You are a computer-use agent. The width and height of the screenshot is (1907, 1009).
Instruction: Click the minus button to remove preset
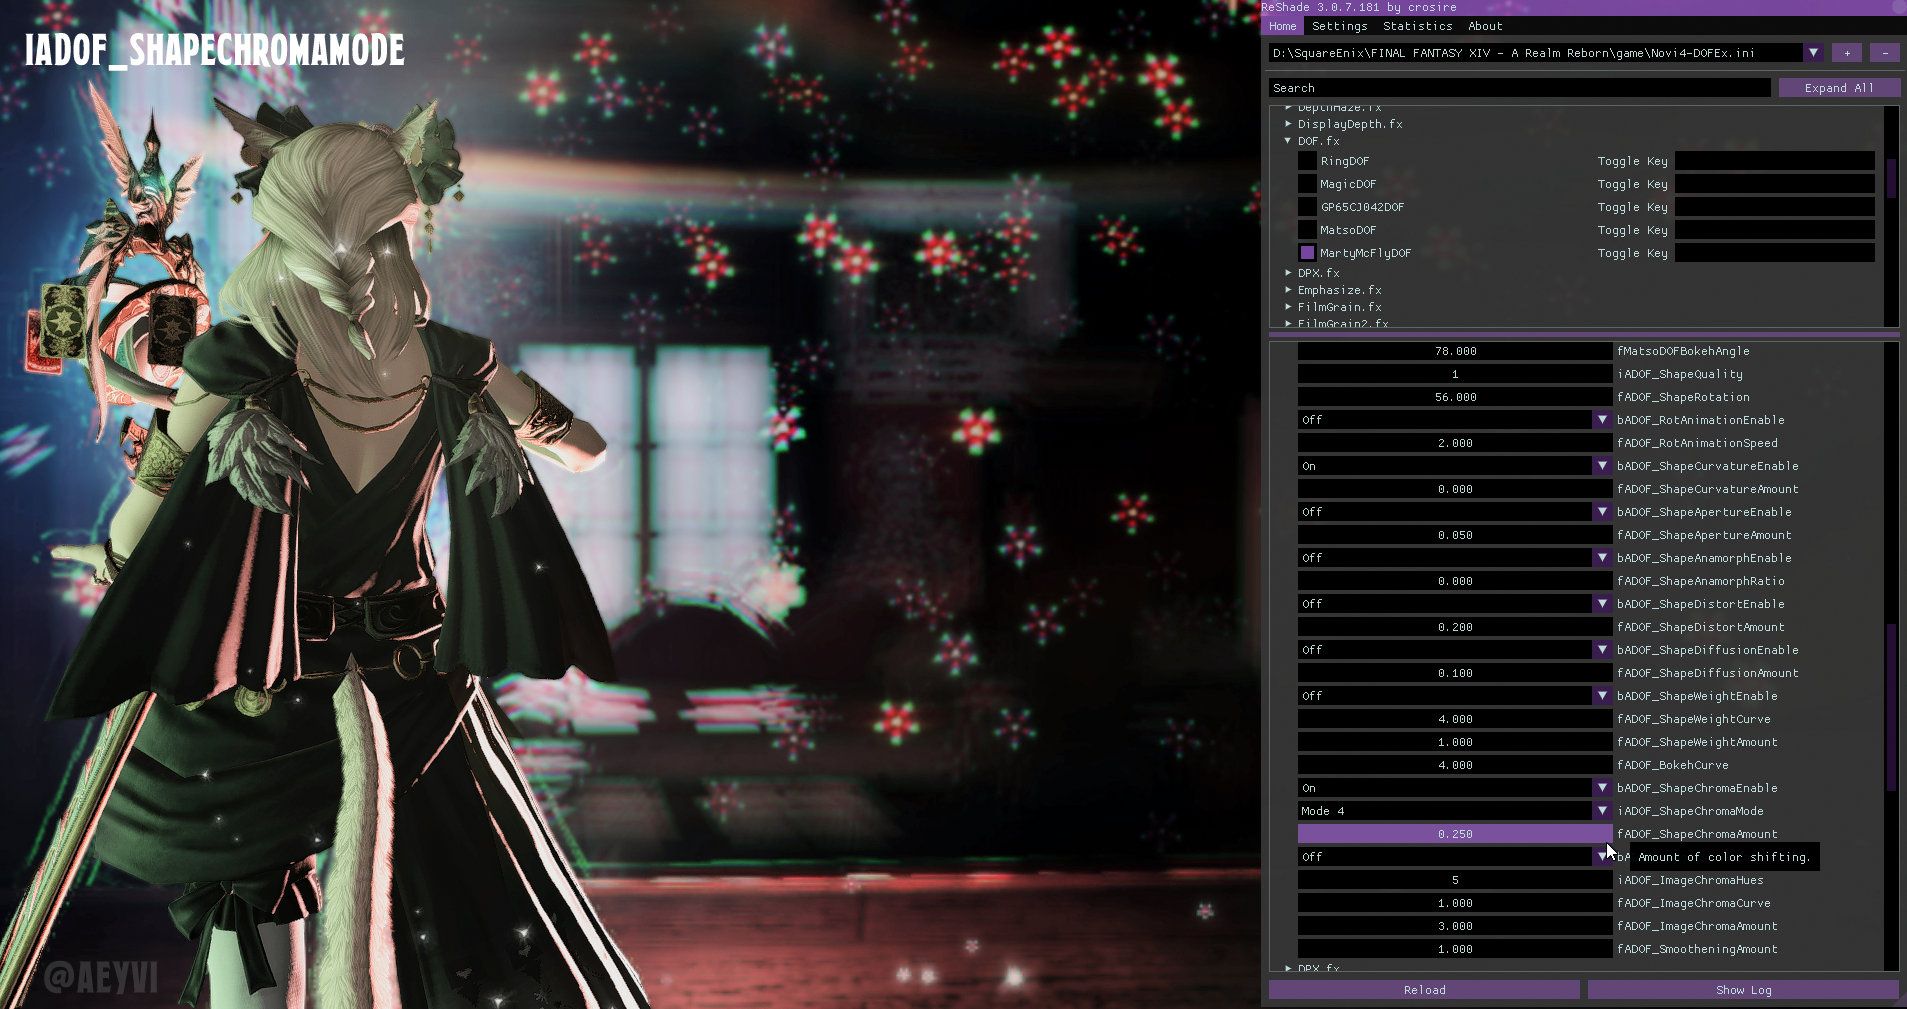click(x=1885, y=52)
